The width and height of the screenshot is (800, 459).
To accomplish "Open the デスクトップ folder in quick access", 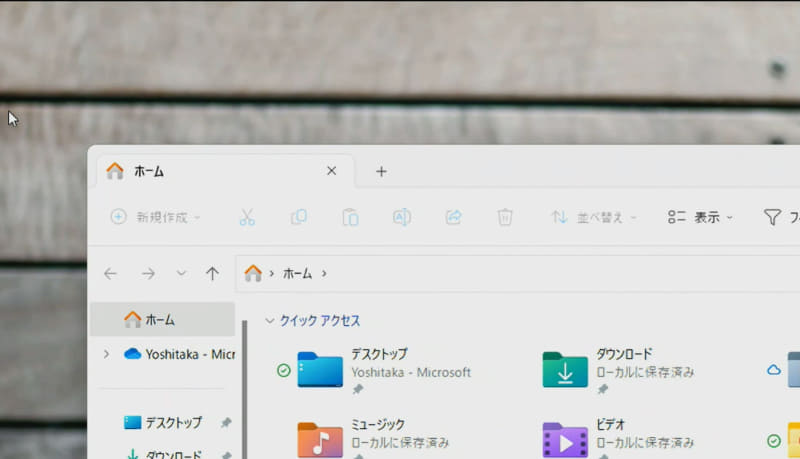I will (320, 370).
